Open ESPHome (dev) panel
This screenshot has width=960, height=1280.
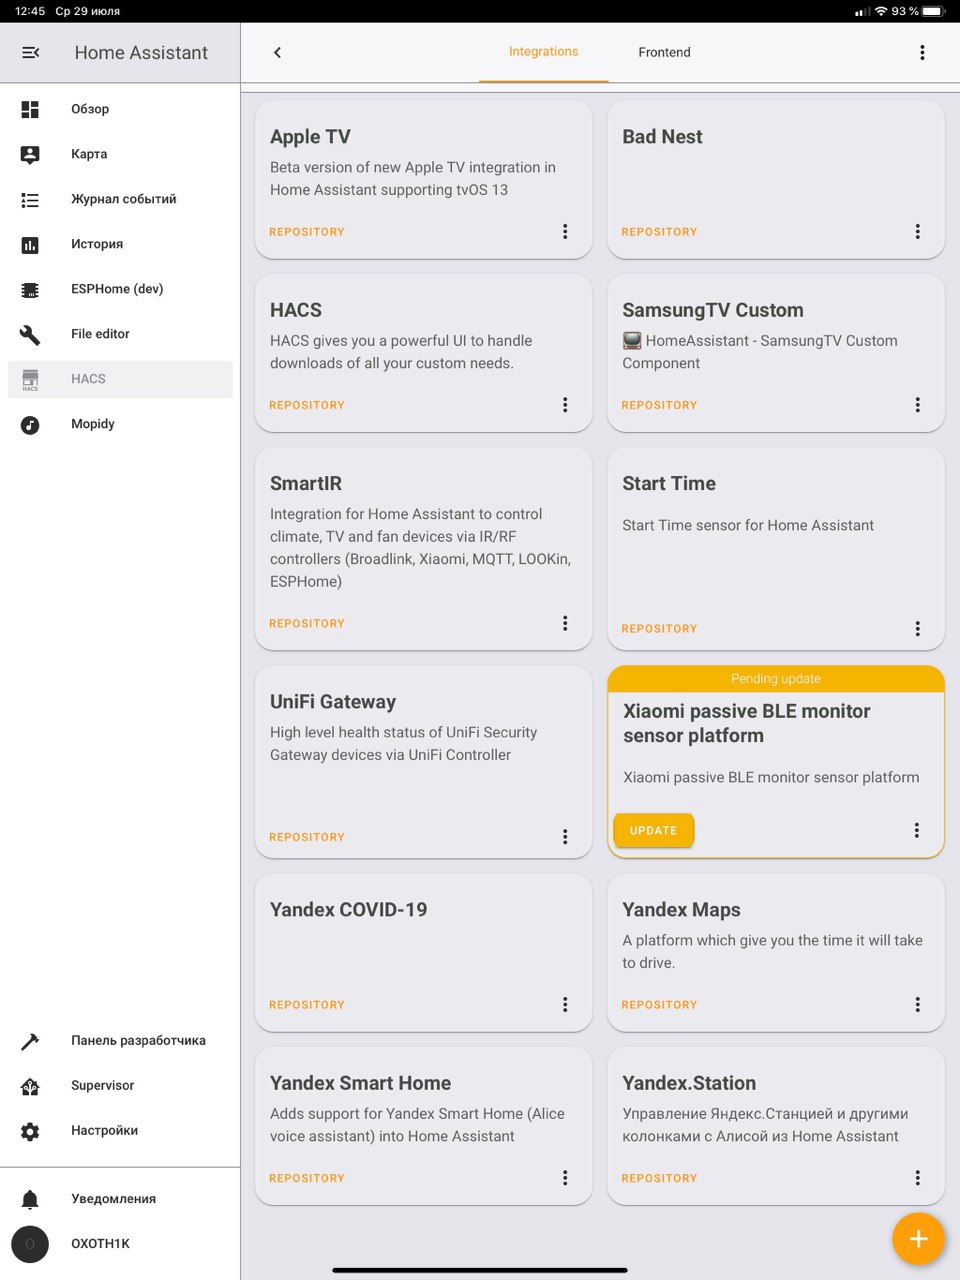coord(120,289)
